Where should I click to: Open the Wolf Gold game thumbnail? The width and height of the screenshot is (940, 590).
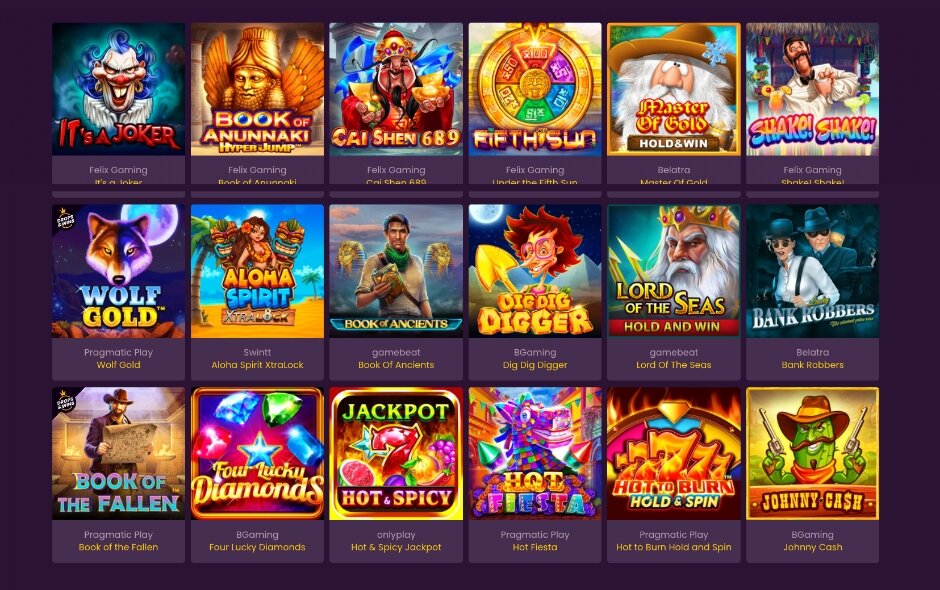(119, 271)
